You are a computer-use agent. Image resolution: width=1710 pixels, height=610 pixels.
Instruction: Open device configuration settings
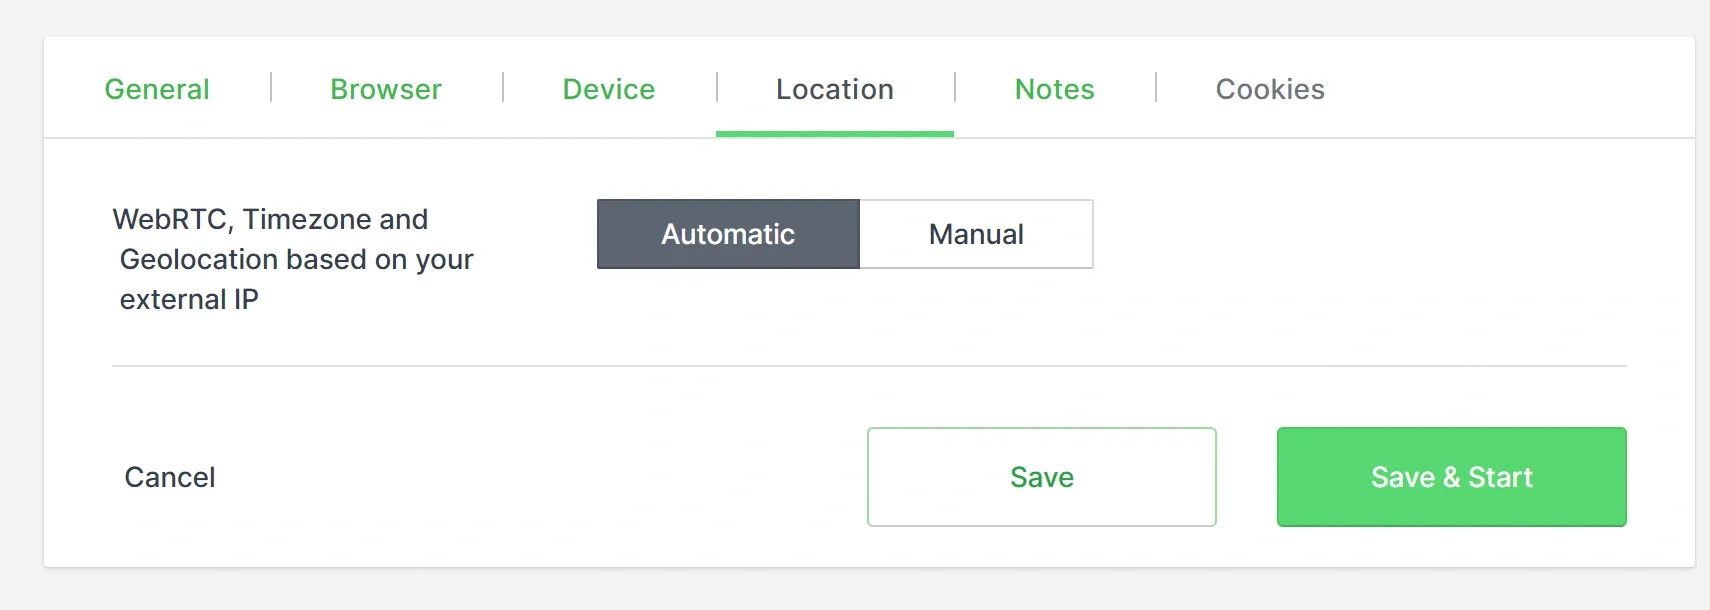point(609,89)
